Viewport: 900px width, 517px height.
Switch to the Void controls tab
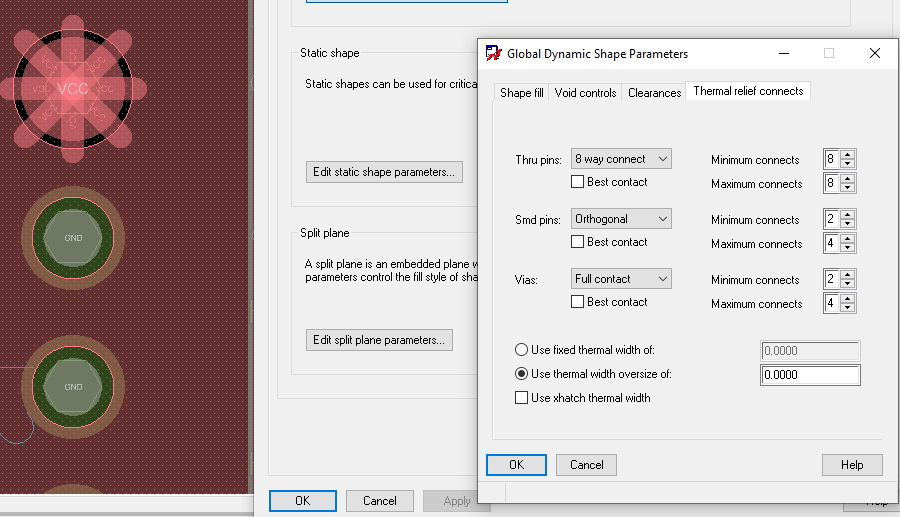(x=585, y=92)
